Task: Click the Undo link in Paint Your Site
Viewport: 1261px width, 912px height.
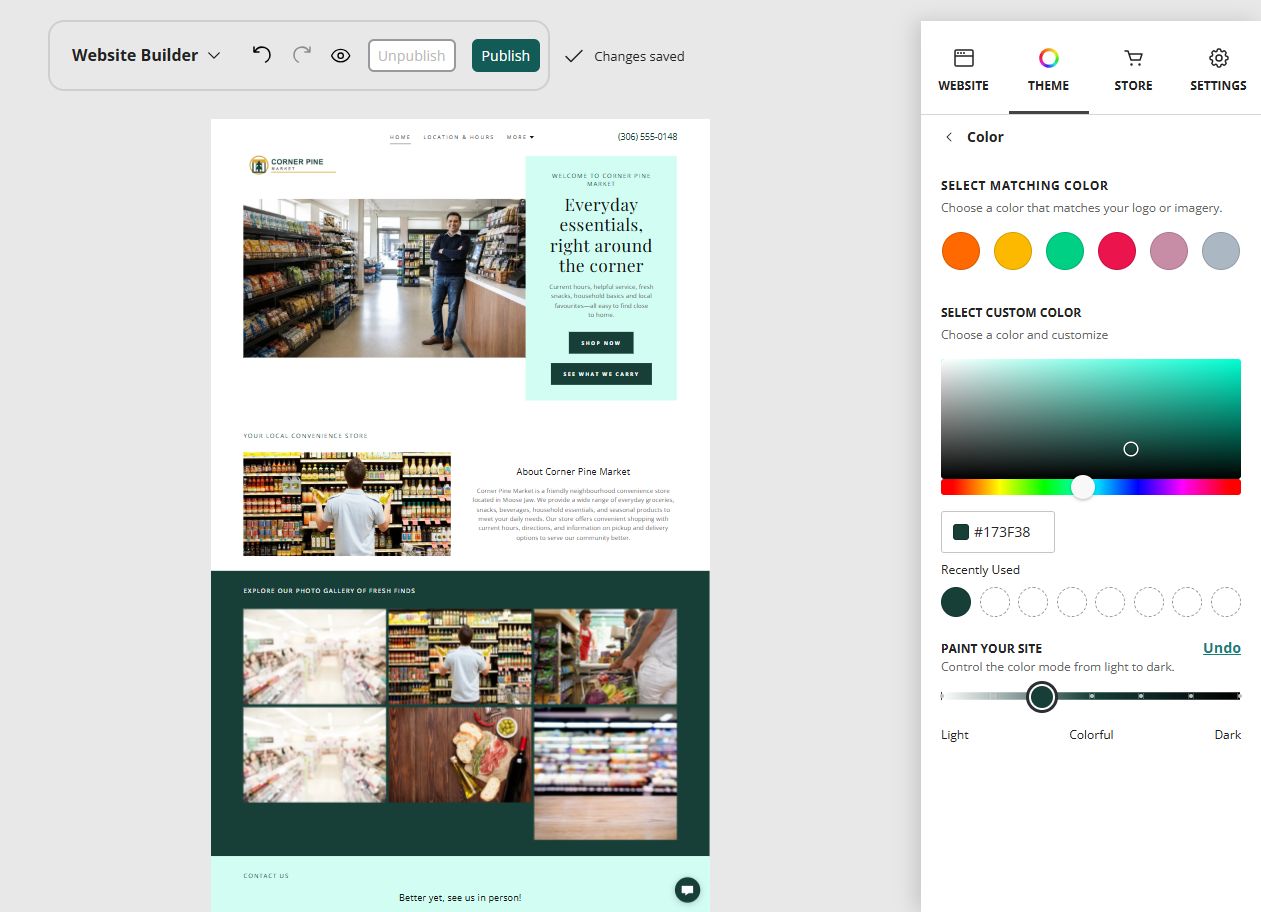Action: click(x=1222, y=648)
